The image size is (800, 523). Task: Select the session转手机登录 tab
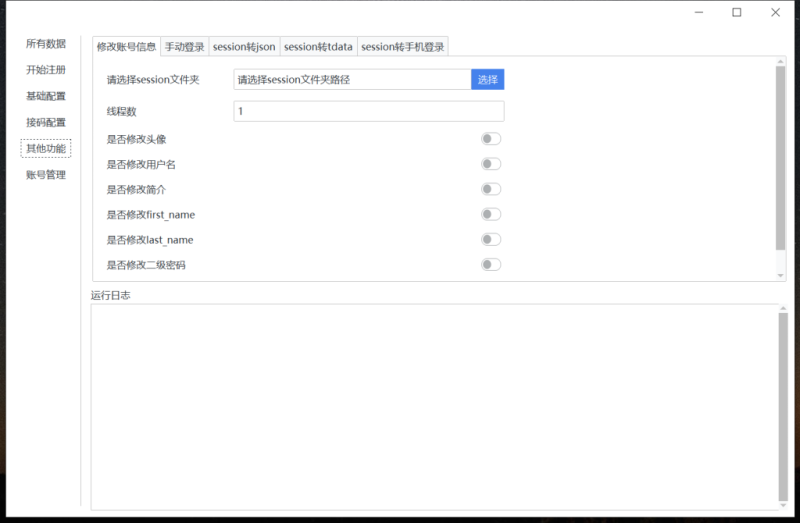[402, 47]
